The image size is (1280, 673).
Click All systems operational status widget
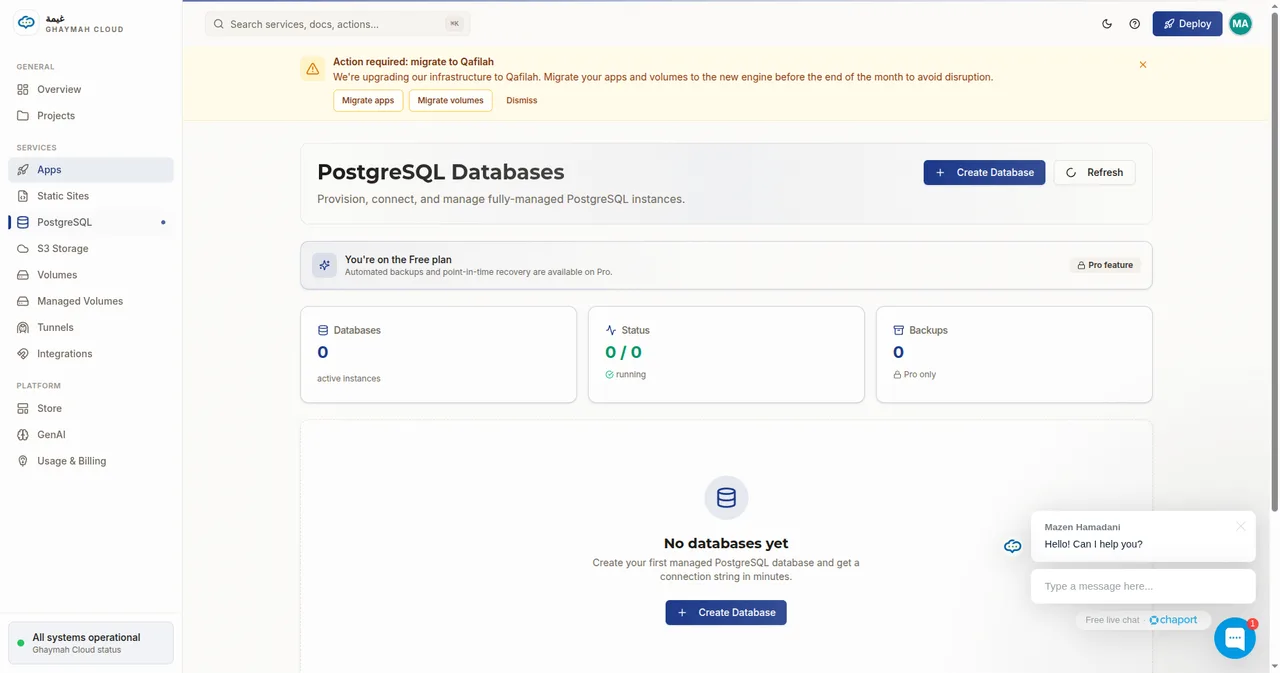[x=91, y=643]
